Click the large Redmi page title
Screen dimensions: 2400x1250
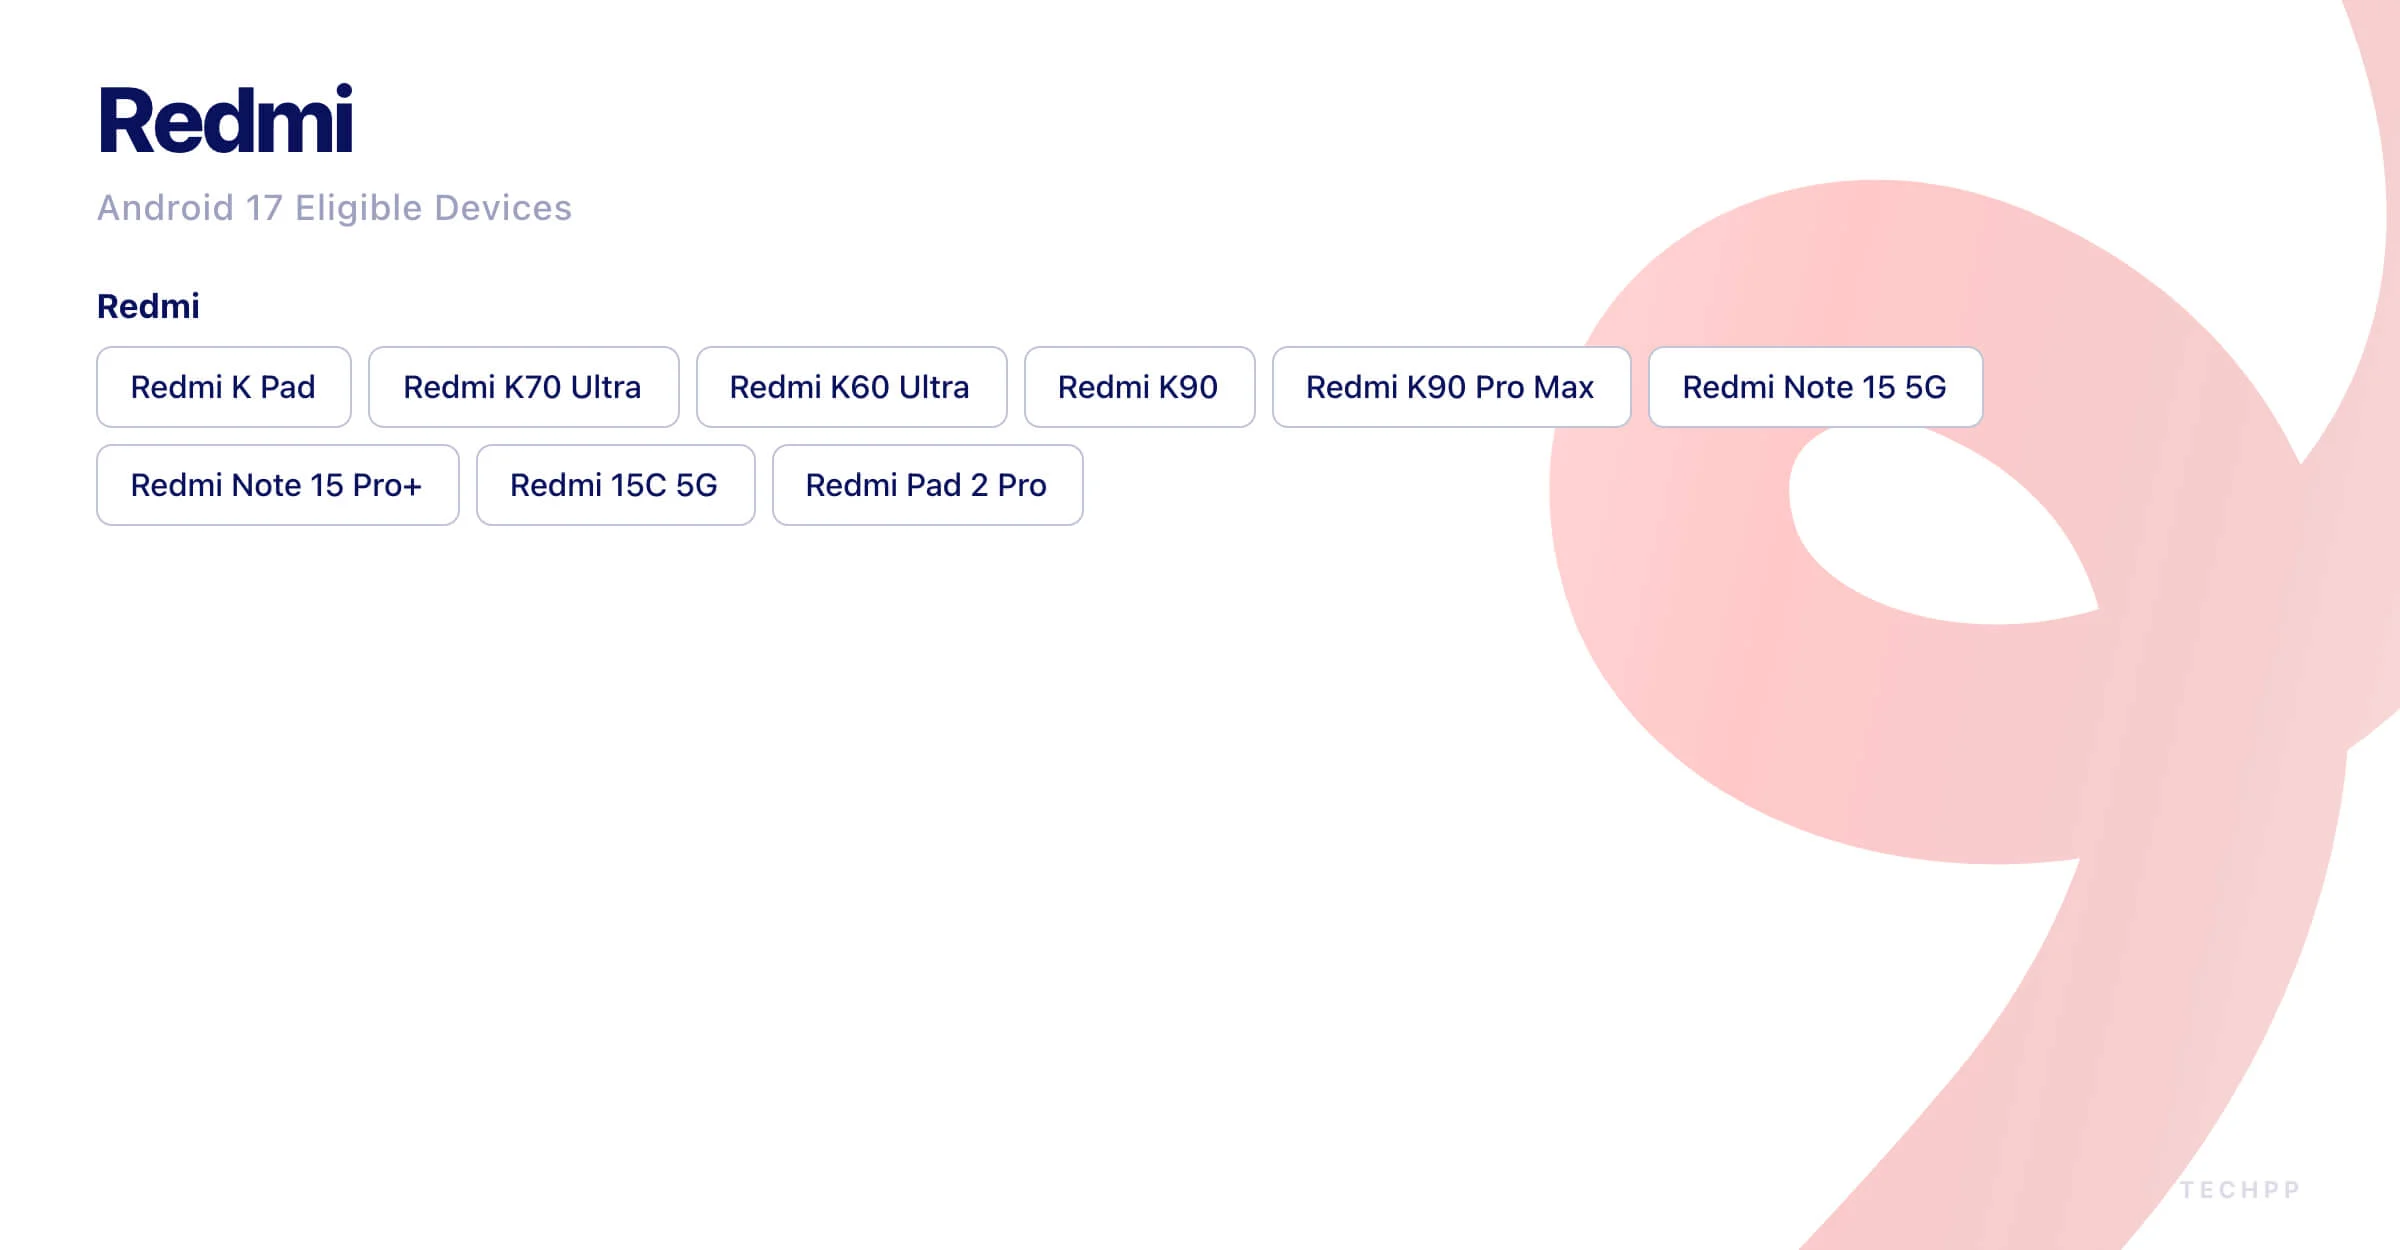[224, 120]
